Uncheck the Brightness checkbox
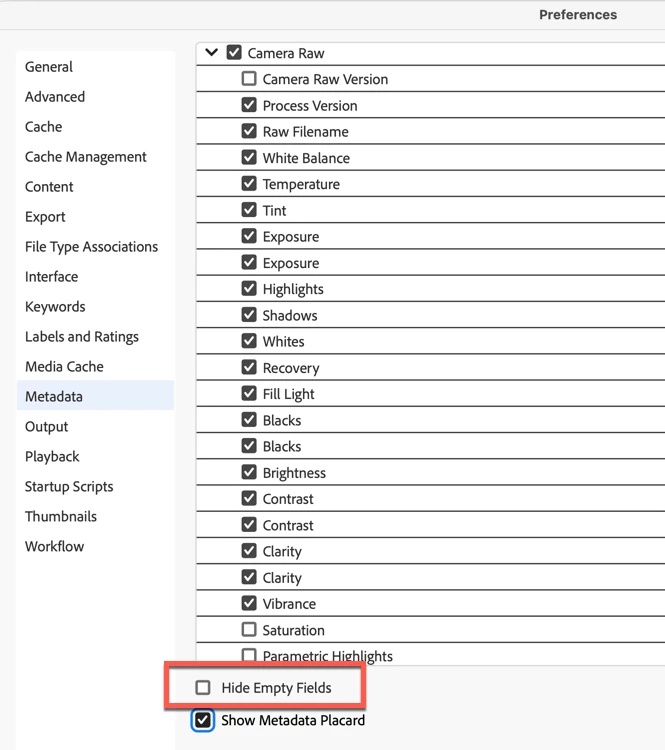Image resolution: width=665 pixels, height=750 pixels. pyautogui.click(x=249, y=472)
